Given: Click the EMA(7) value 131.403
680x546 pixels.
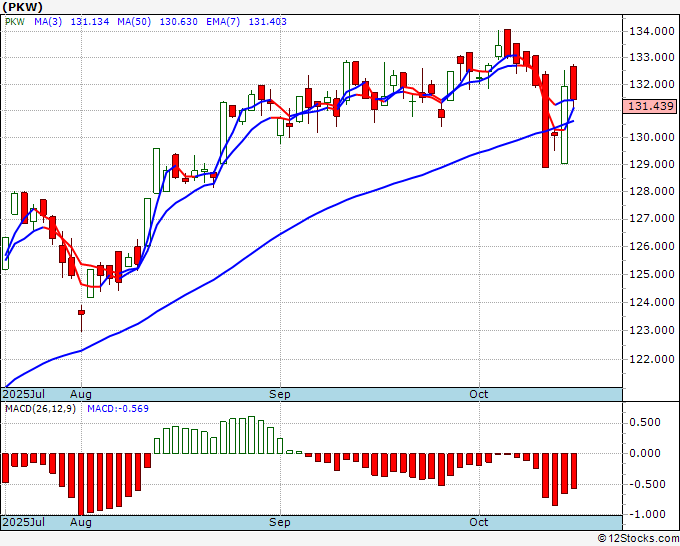Looking at the screenshot, I should (x=268, y=22).
